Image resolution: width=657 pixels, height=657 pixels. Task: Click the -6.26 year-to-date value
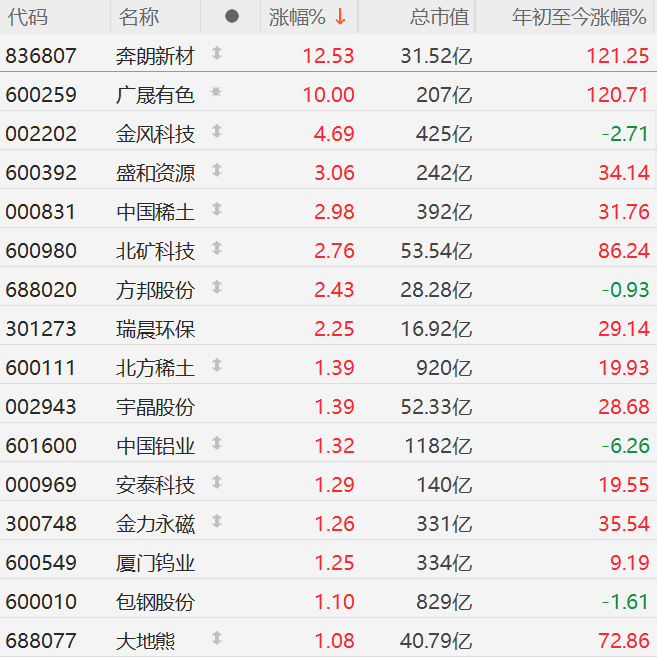pos(625,445)
